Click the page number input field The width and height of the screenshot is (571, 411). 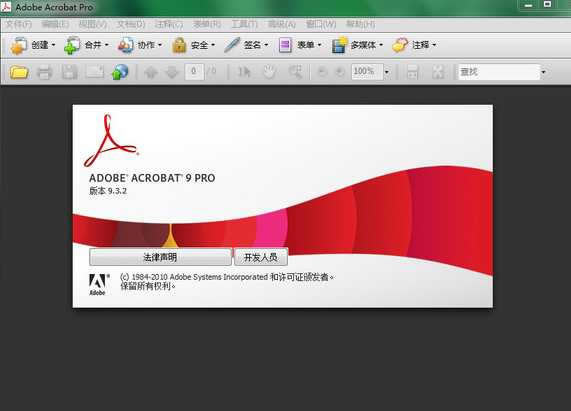(194, 72)
